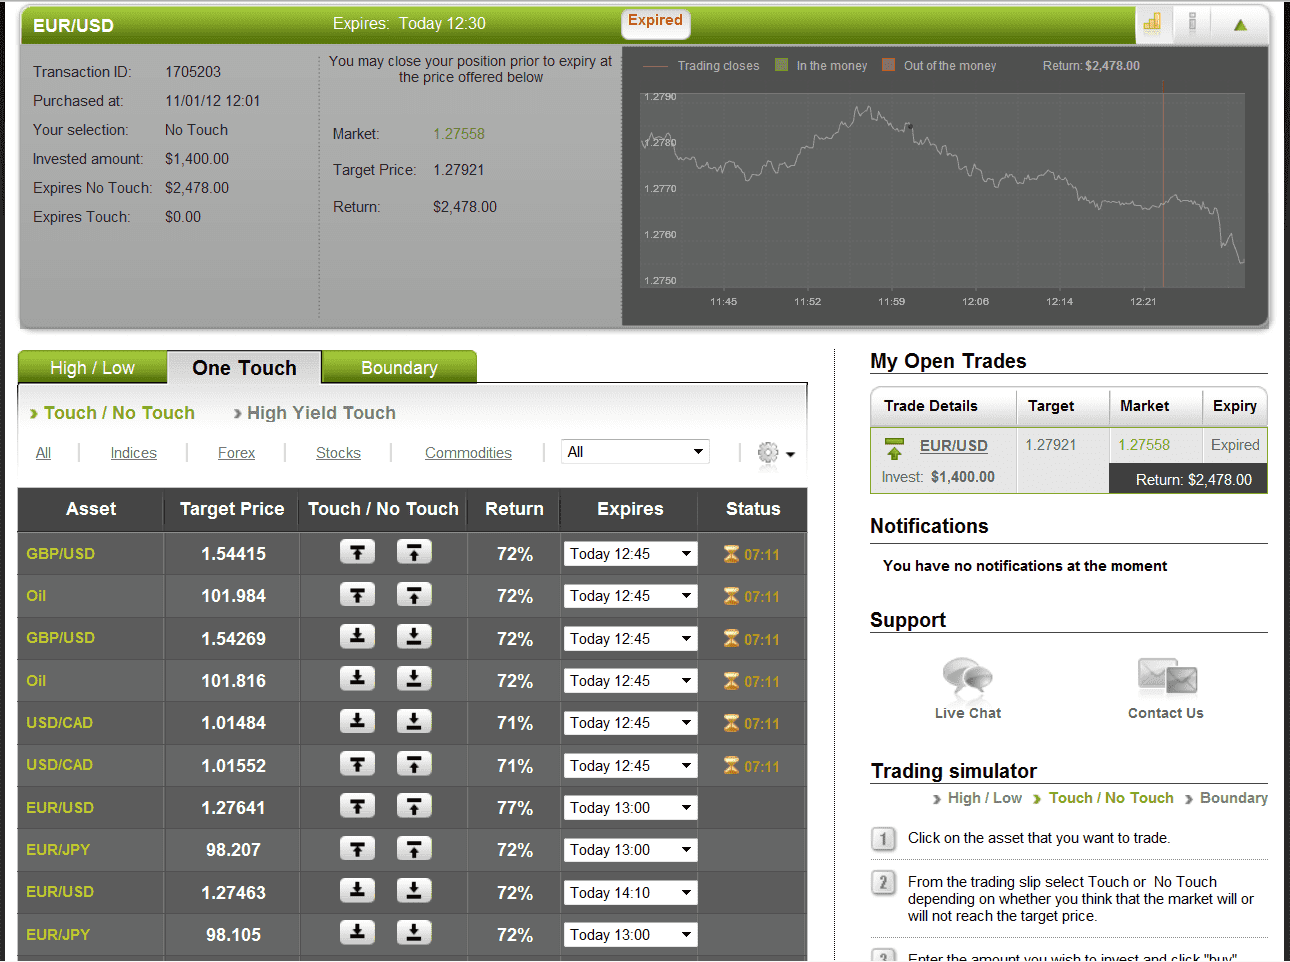Open Live Chat support

coord(966,677)
